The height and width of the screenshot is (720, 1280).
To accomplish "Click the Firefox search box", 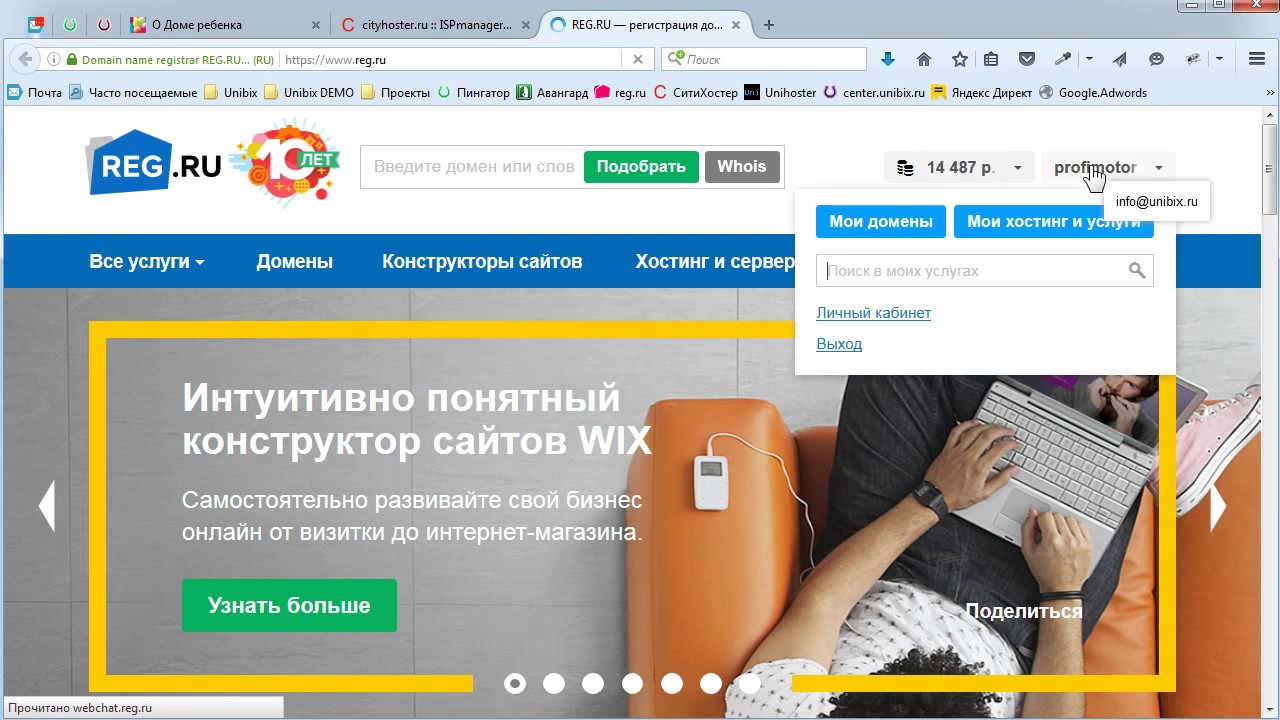I will (764, 59).
